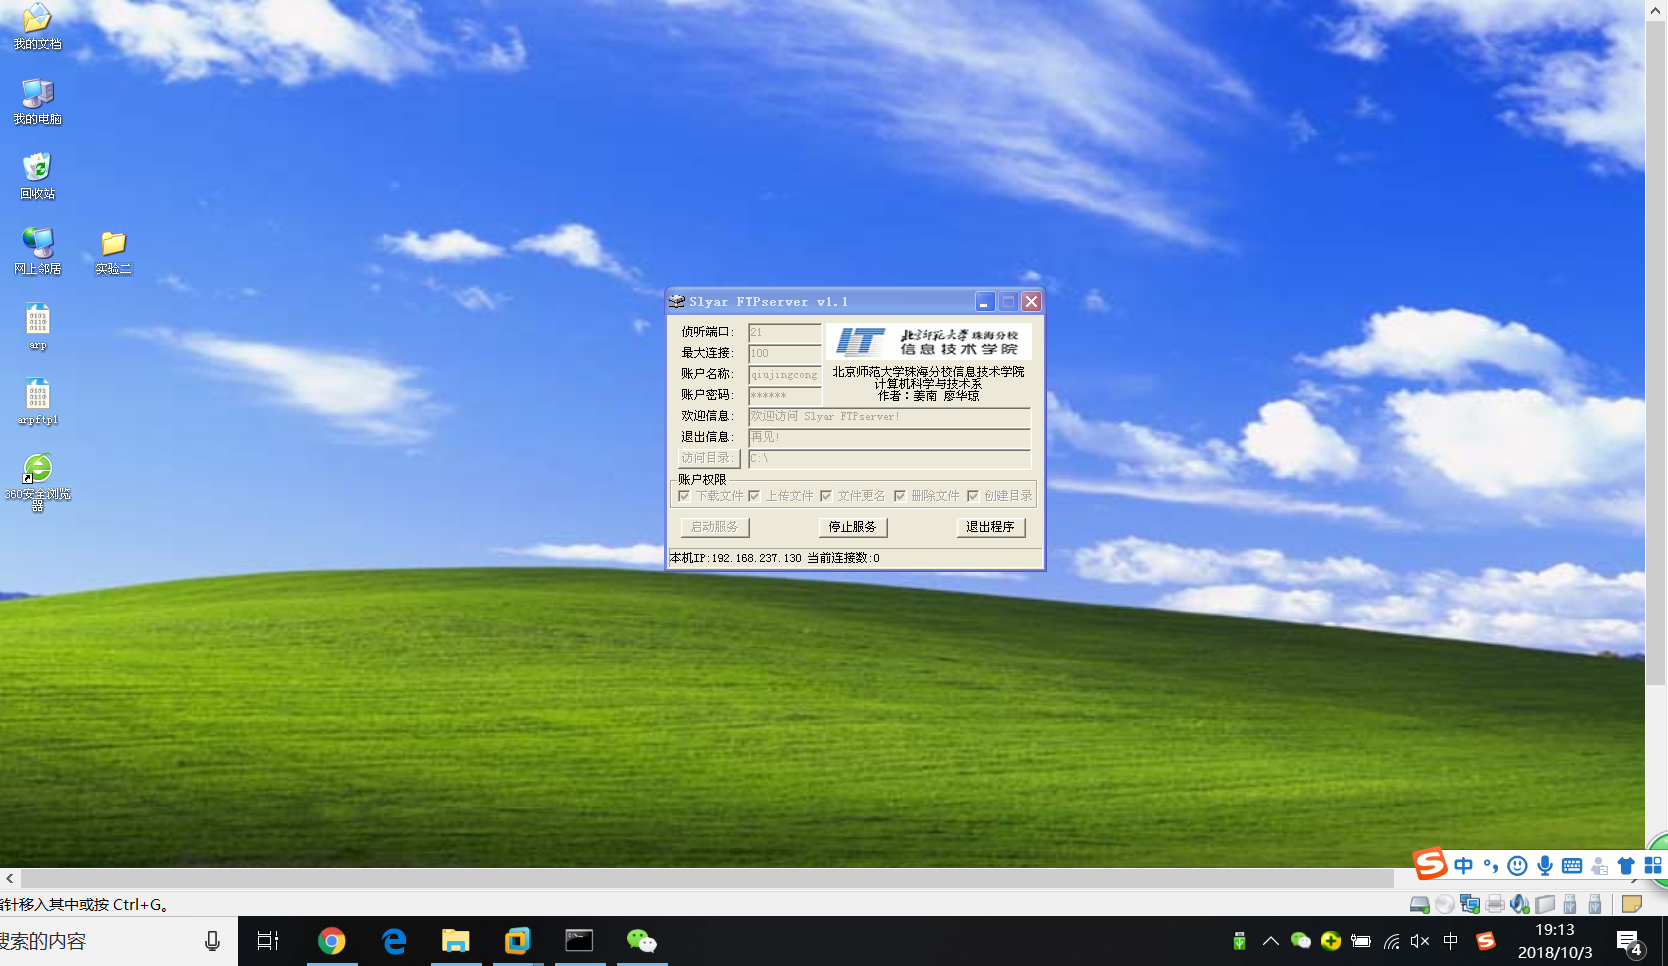Select the 实验二 folder on the desktop
Image resolution: width=1668 pixels, height=966 pixels.
[x=113, y=252]
